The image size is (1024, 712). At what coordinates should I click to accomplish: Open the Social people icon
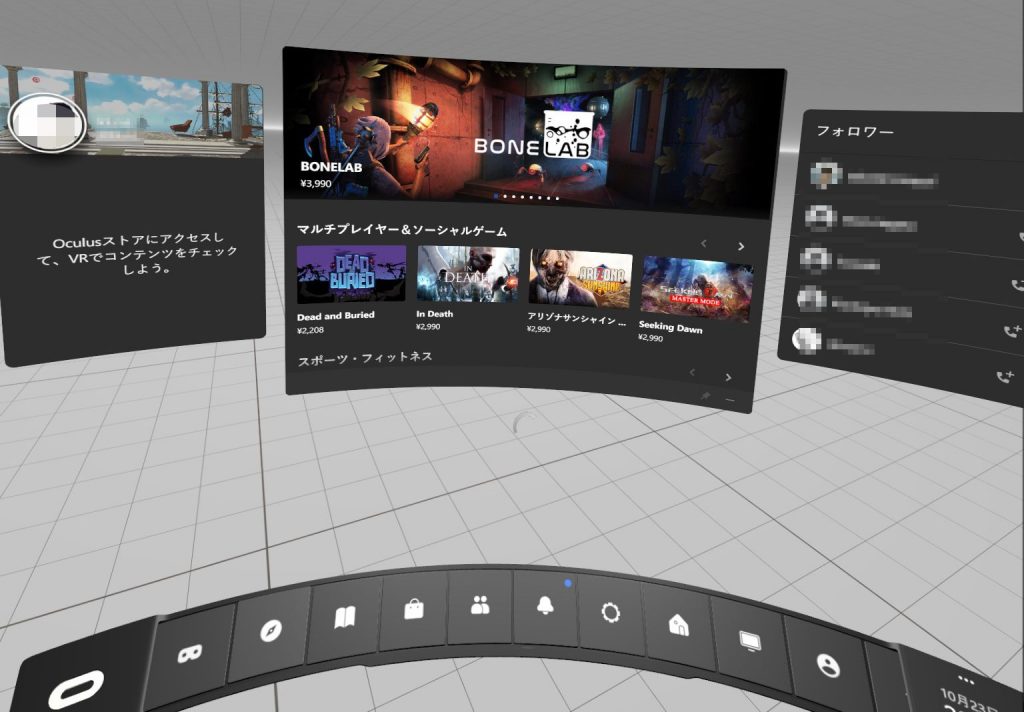479,606
